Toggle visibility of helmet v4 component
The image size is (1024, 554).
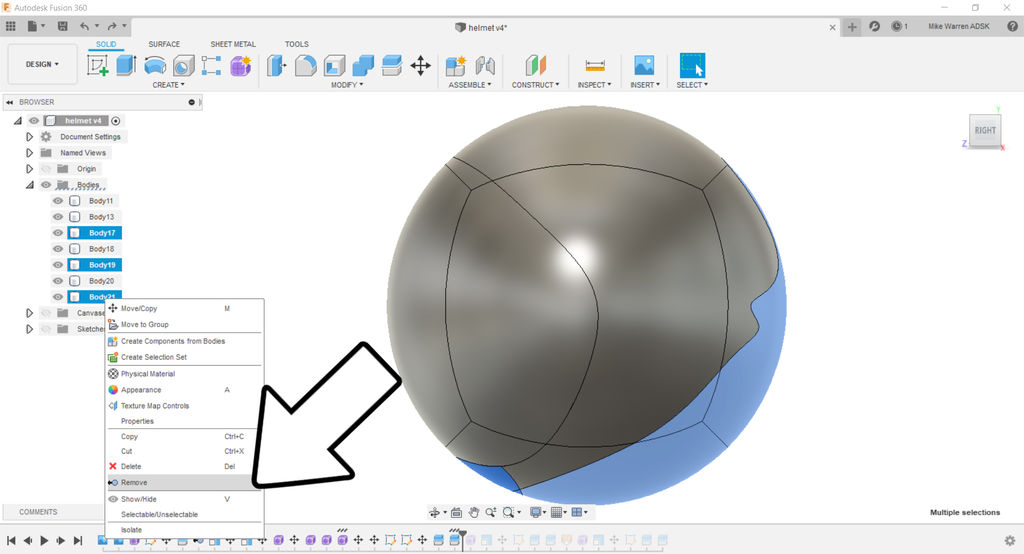coord(34,120)
